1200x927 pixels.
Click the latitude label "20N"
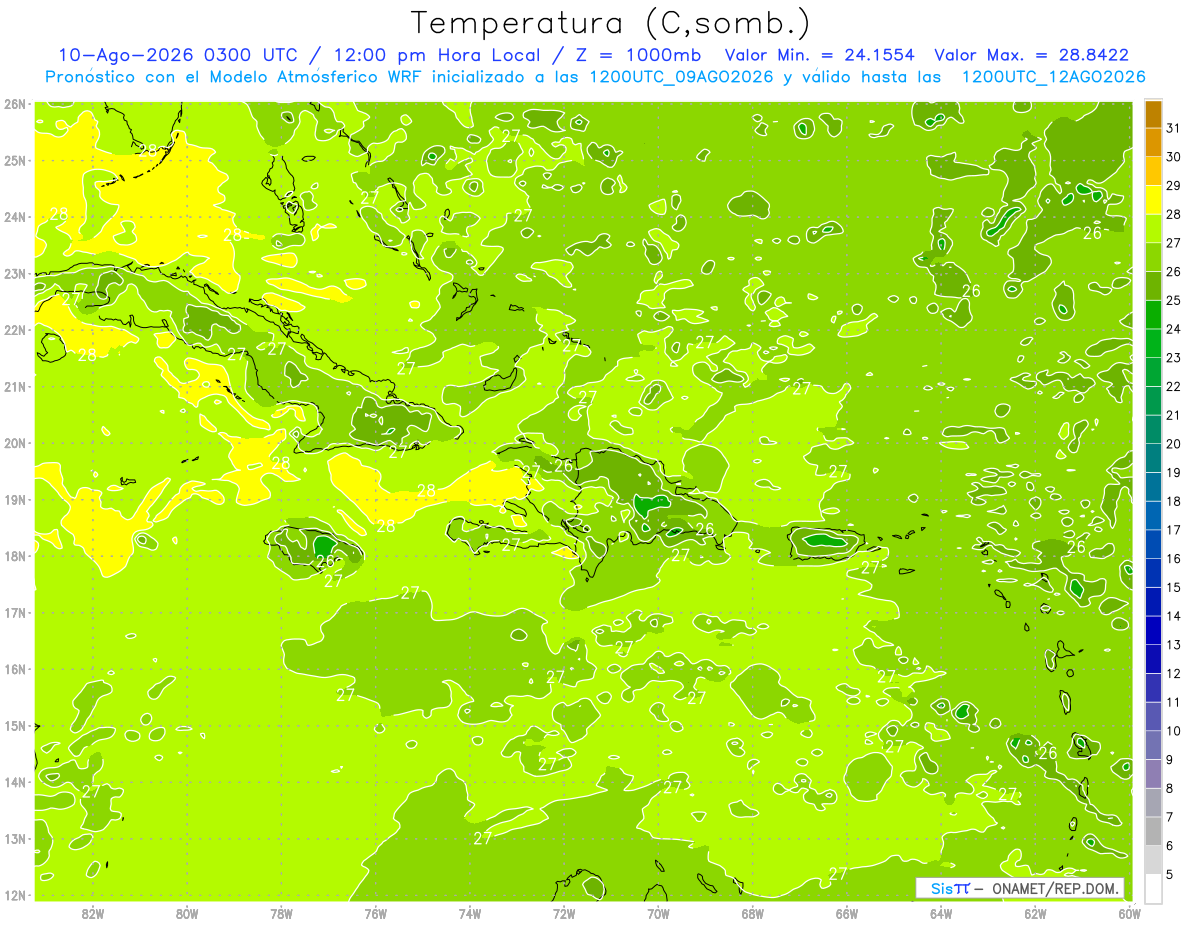[15, 443]
